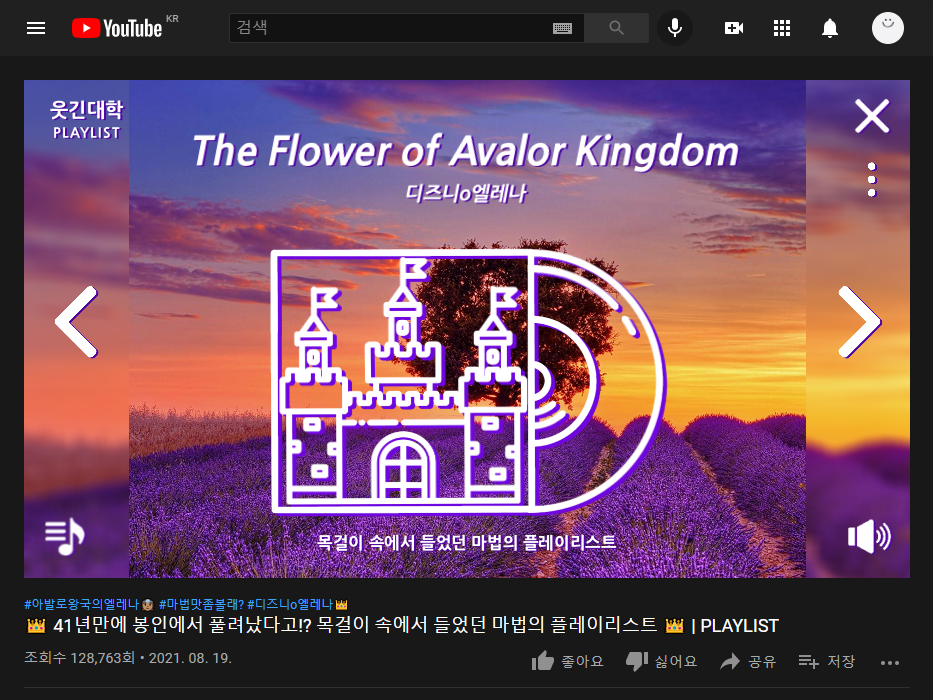933x700 pixels.
Task: Open the account avatar menu
Action: [887, 28]
